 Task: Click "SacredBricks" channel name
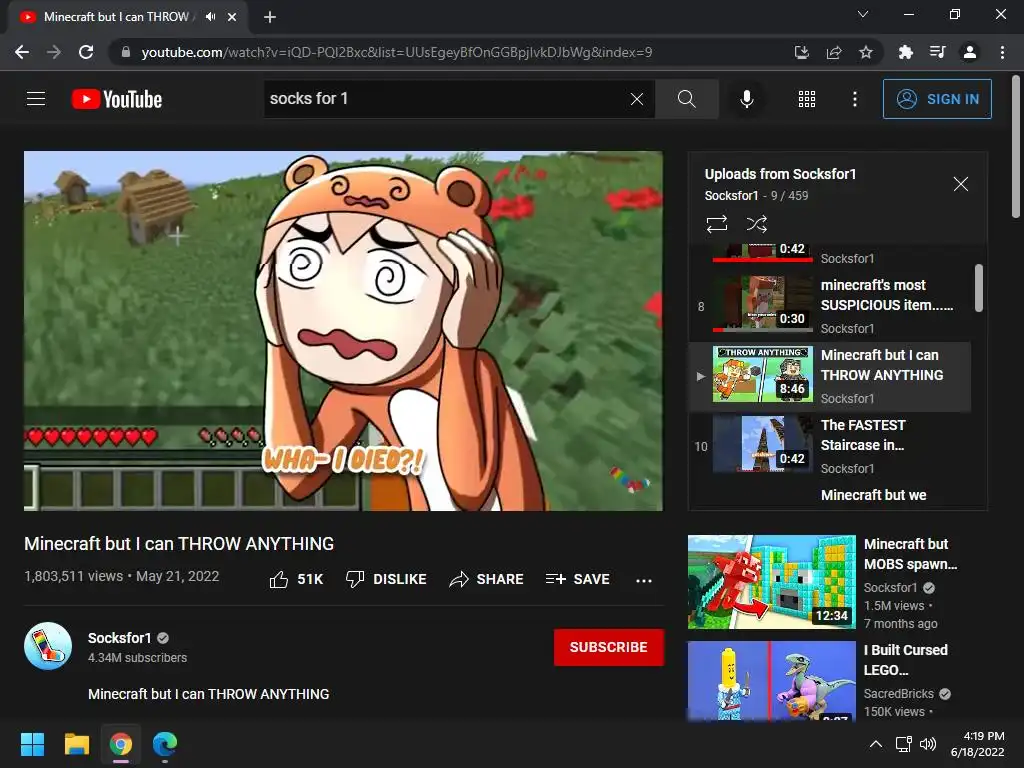click(899, 694)
